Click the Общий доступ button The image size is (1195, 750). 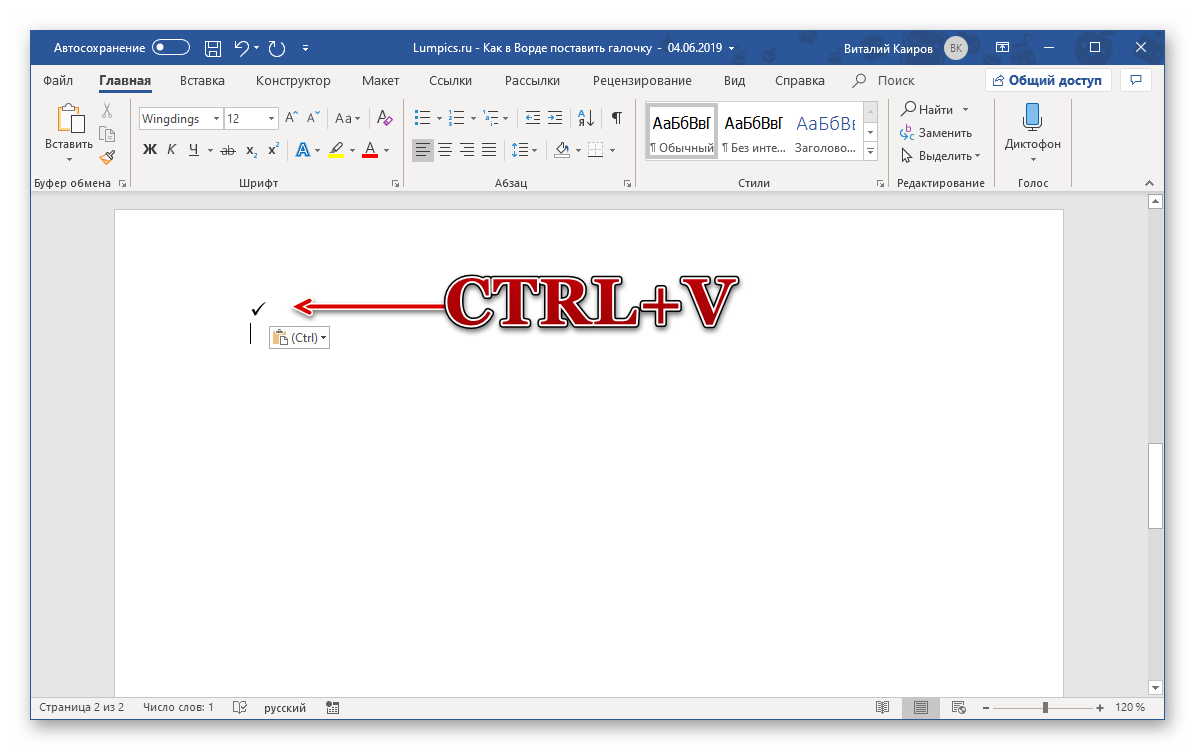pos(1048,80)
